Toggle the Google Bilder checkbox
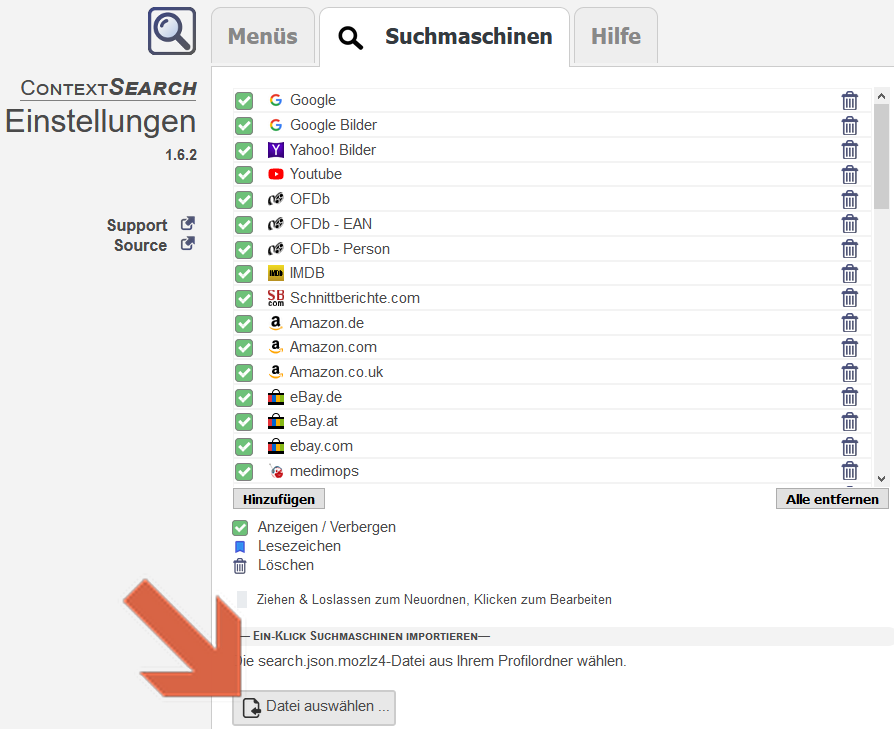 (244, 125)
